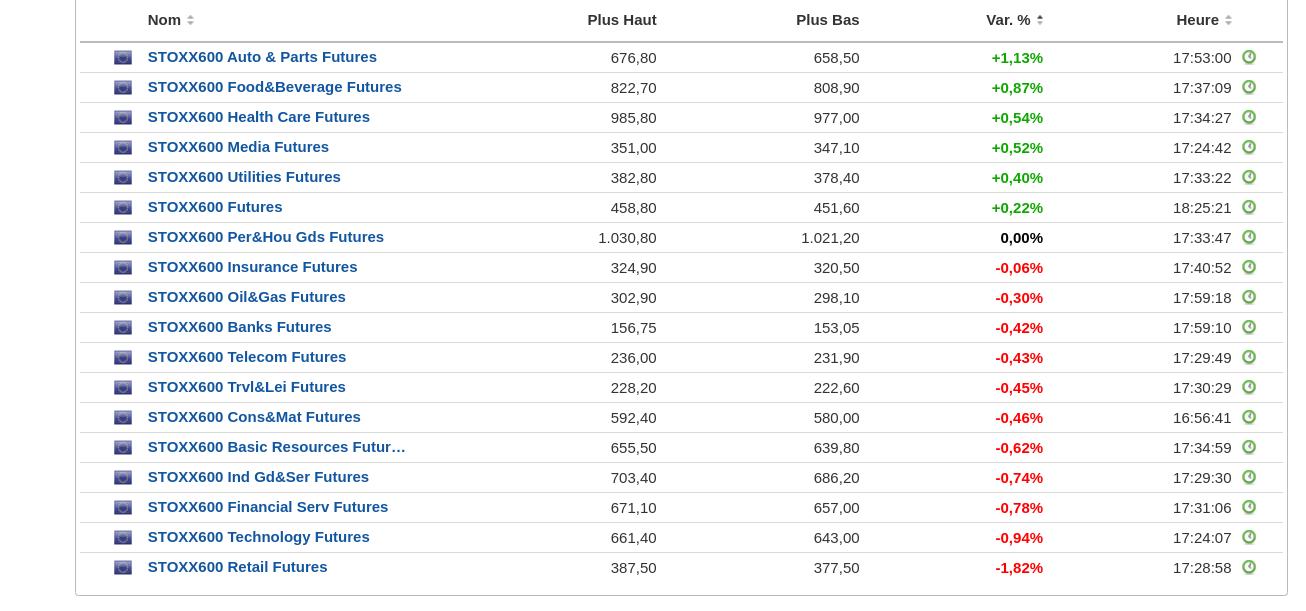
Task: Click the flag icon beside Auto & Parts Futures
Action: click(123, 58)
